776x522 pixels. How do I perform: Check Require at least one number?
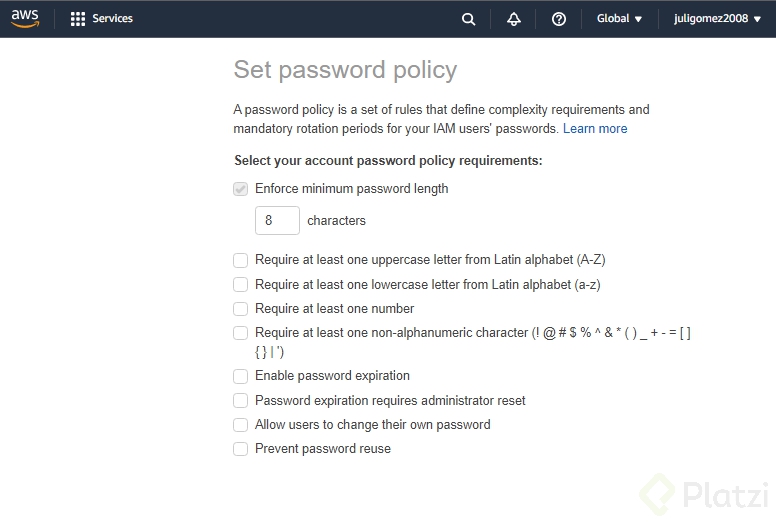coord(240,309)
